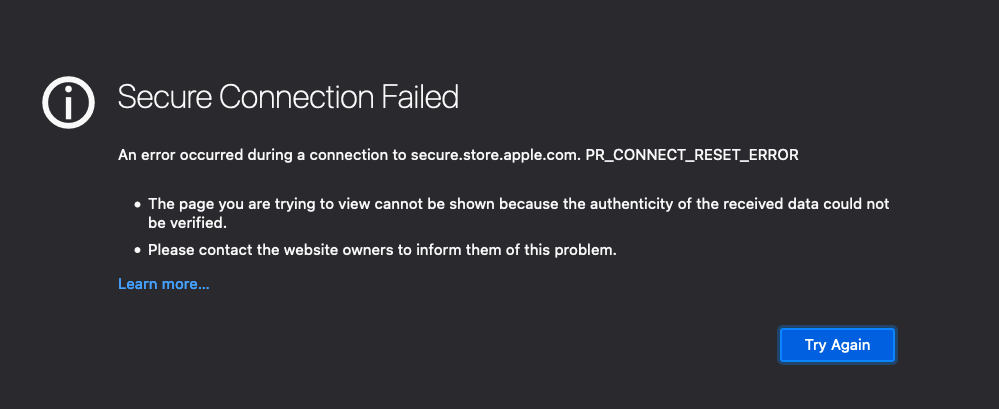Click the second bullet point marker

[137, 250]
